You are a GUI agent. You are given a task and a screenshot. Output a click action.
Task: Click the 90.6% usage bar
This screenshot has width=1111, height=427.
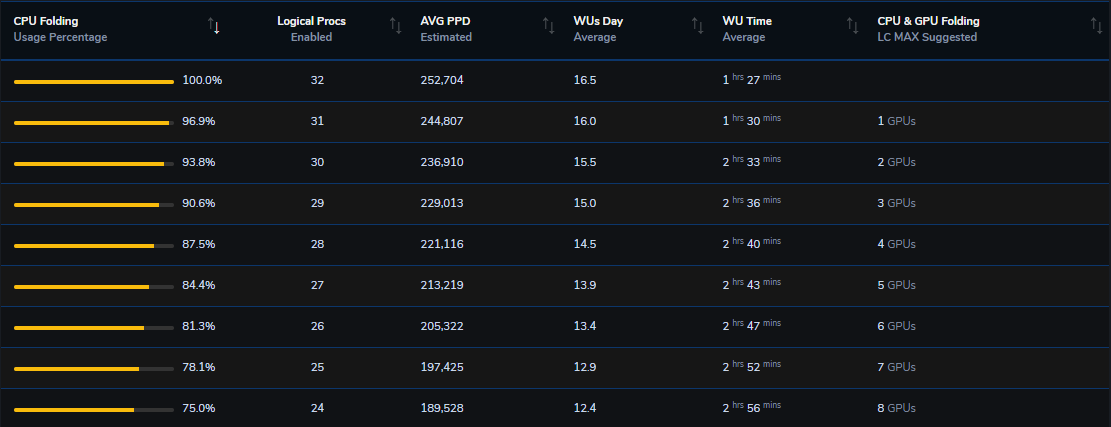[94, 205]
